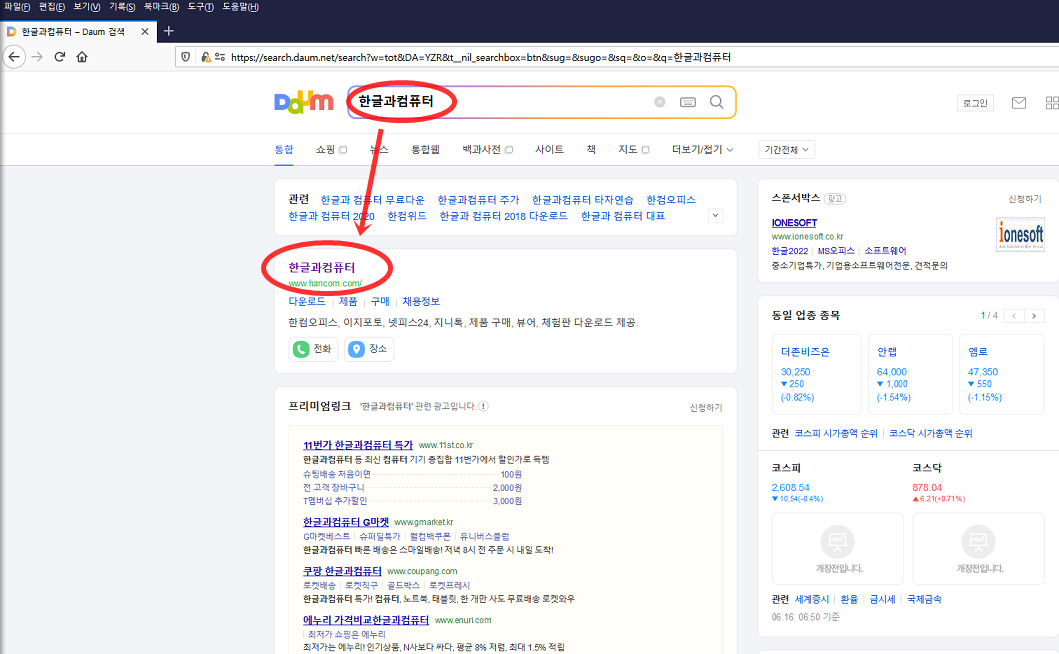Click the shield tracking protection icon
This screenshot has height=654, width=1059.
186,57
